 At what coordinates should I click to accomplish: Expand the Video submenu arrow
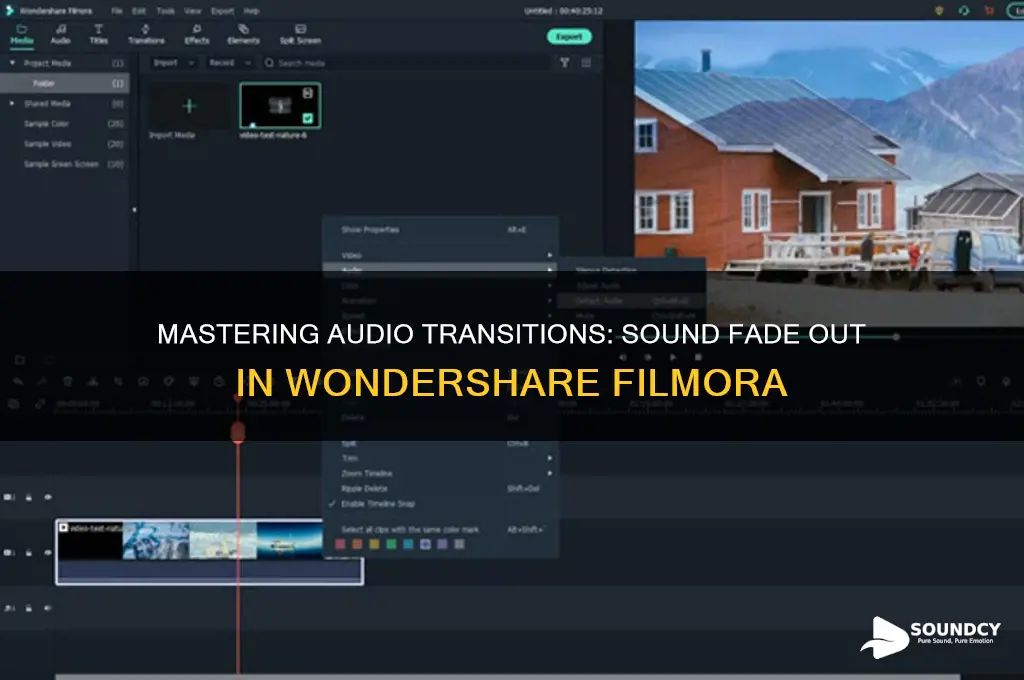[550, 255]
